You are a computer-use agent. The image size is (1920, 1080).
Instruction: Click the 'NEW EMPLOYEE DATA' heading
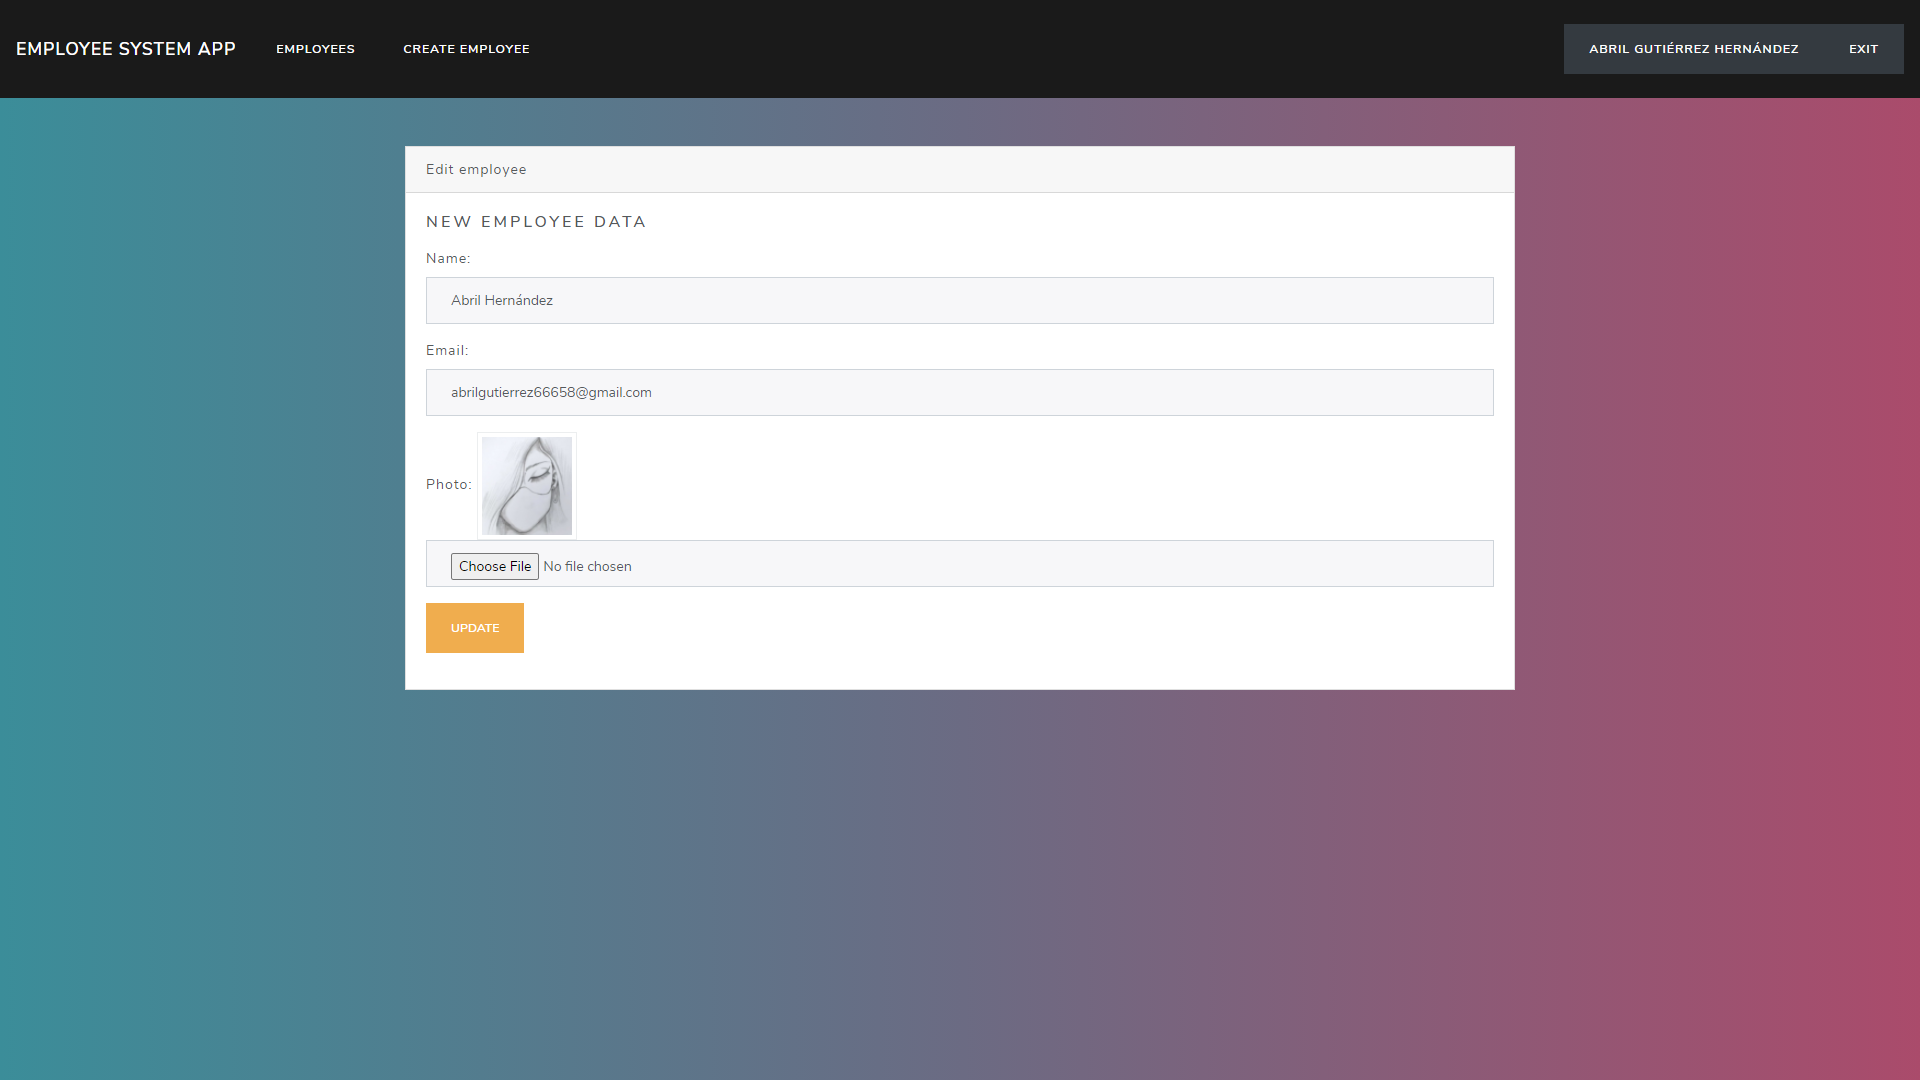coord(536,222)
